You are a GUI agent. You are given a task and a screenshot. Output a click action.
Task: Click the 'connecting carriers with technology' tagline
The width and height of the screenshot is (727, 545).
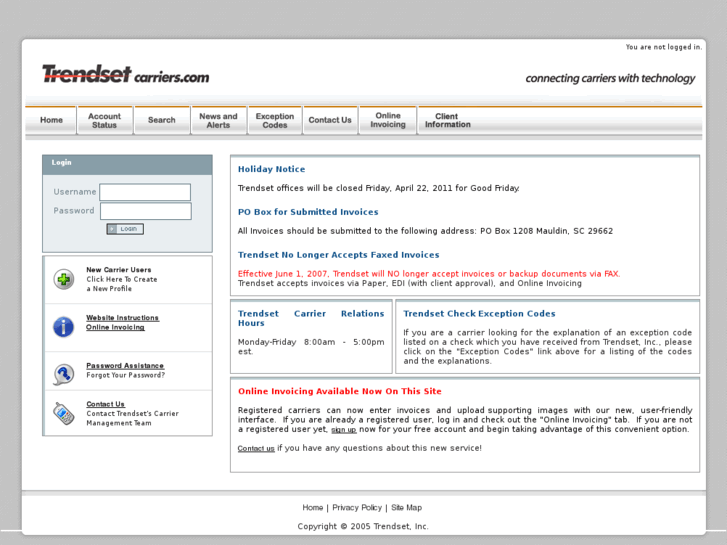(x=610, y=78)
